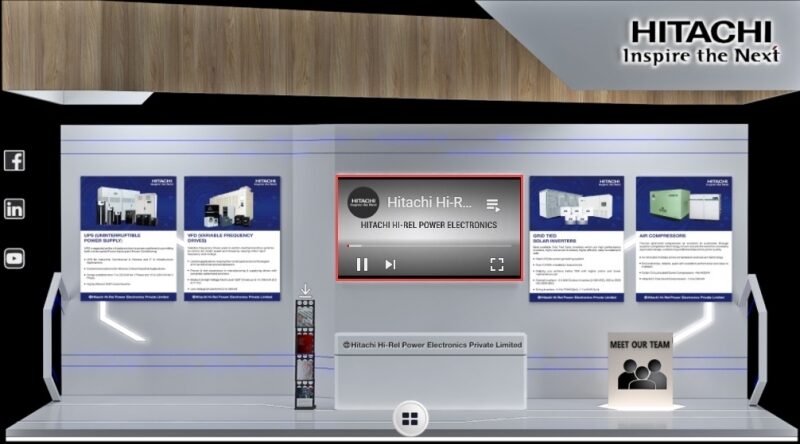Viewport: 800px width, 444px height.
Task: Open the video playlist queue icon
Action: 493,205
